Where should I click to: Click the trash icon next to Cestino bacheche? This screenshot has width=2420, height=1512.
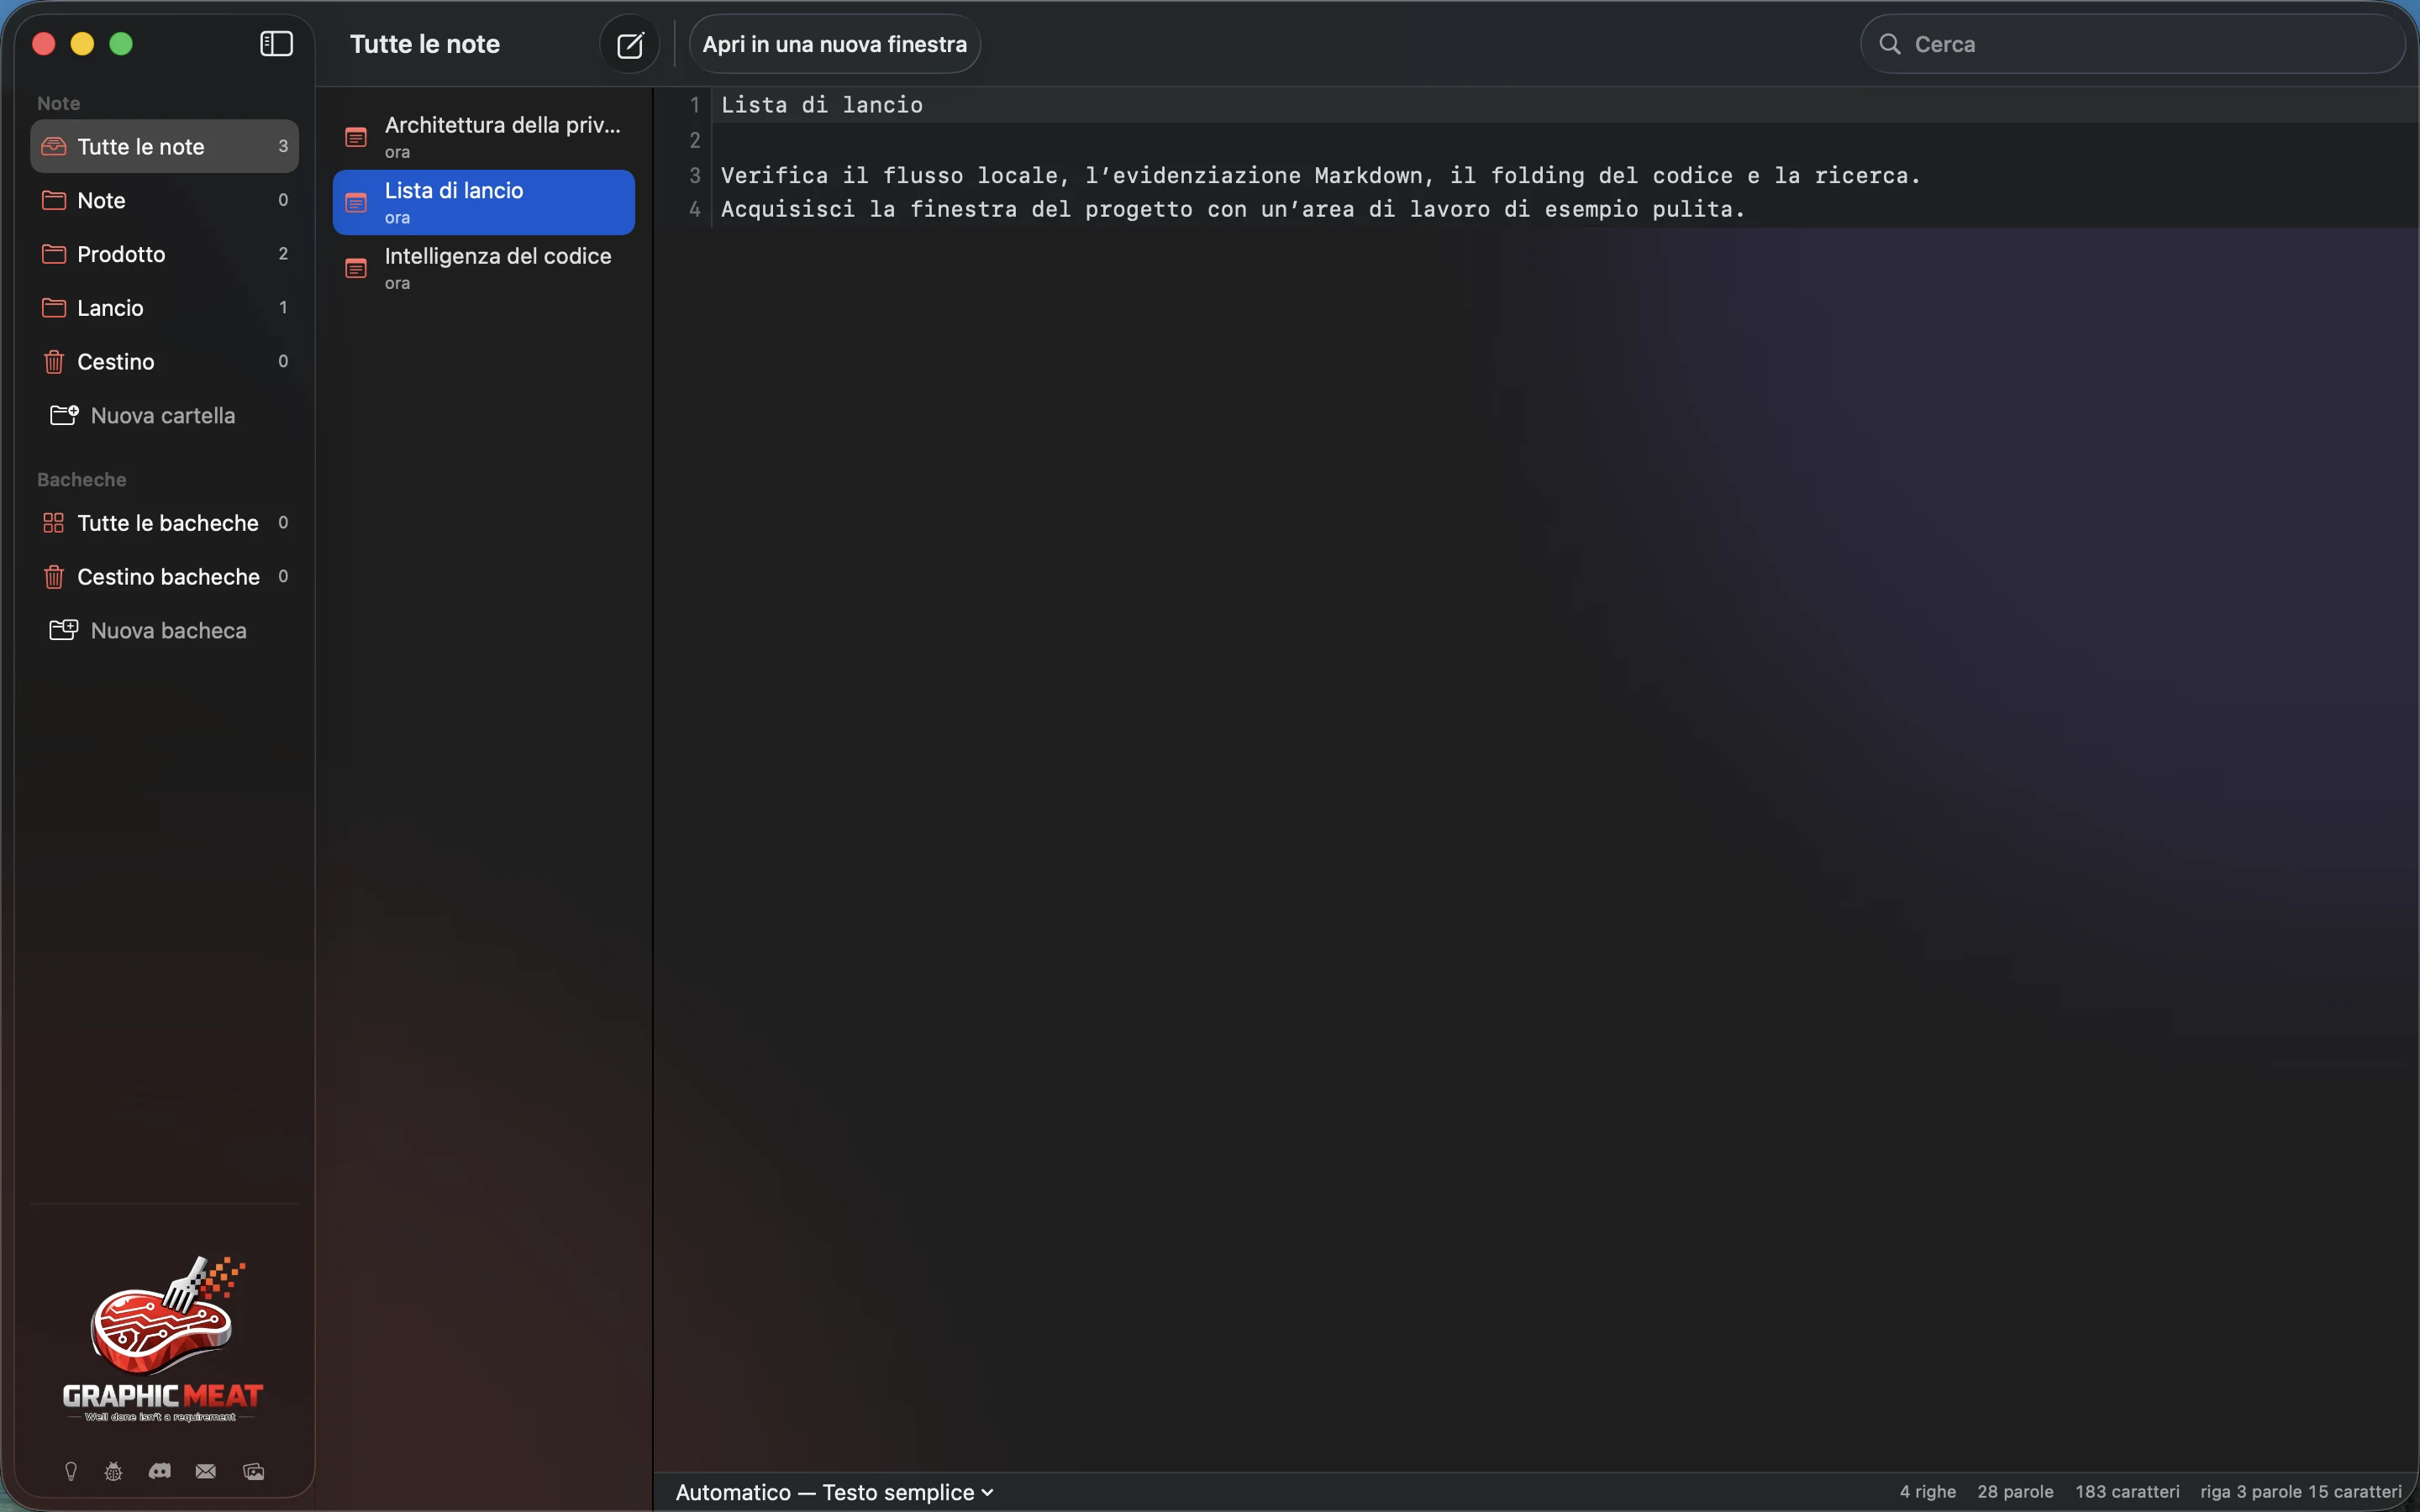coord(54,577)
